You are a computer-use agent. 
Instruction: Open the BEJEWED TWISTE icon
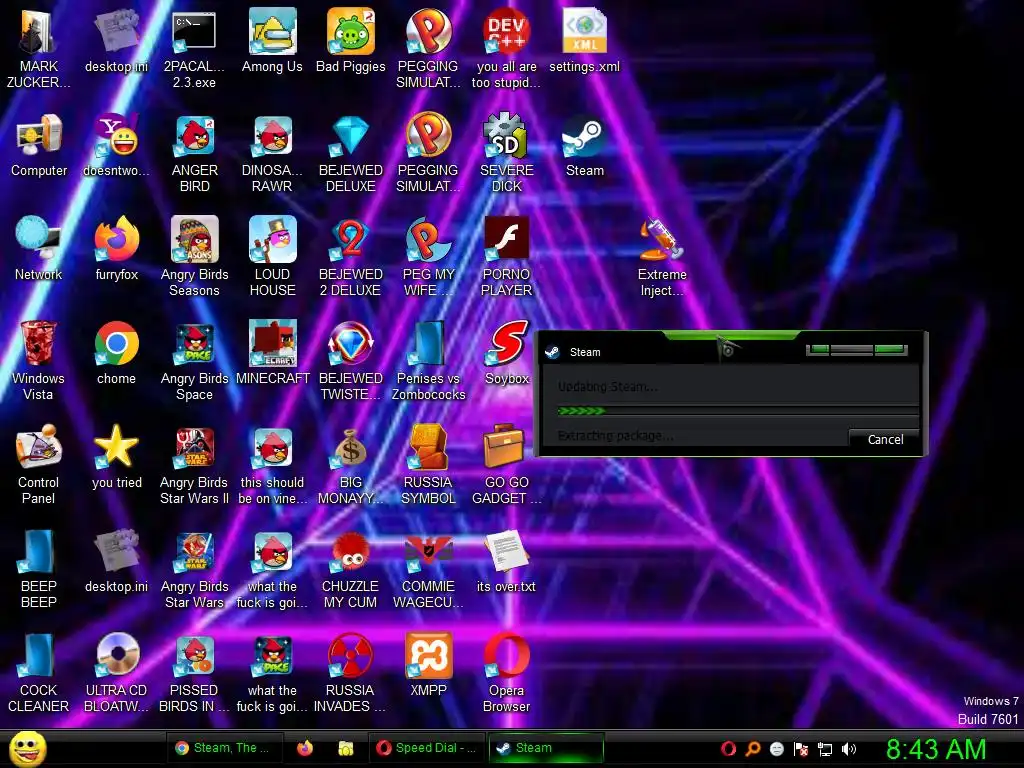(x=351, y=359)
